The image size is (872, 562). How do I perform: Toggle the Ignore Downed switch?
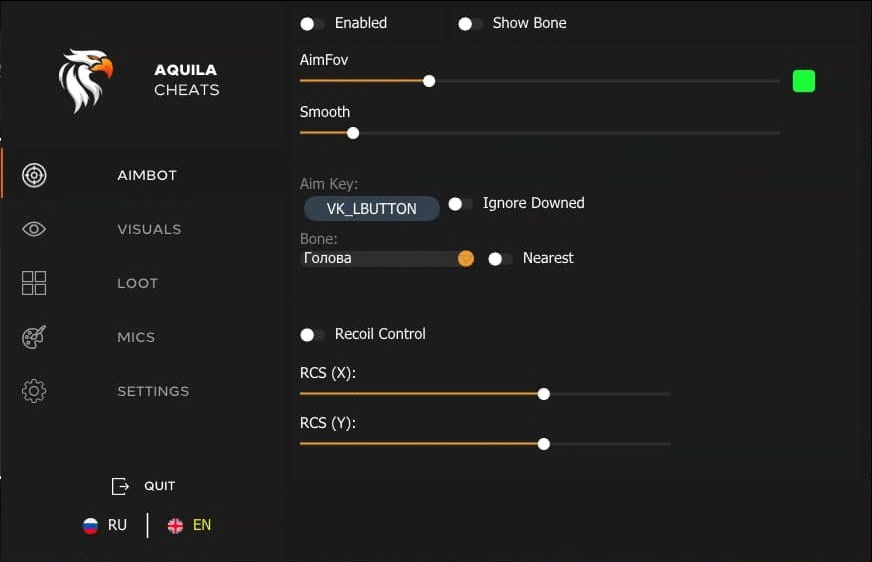pos(459,204)
